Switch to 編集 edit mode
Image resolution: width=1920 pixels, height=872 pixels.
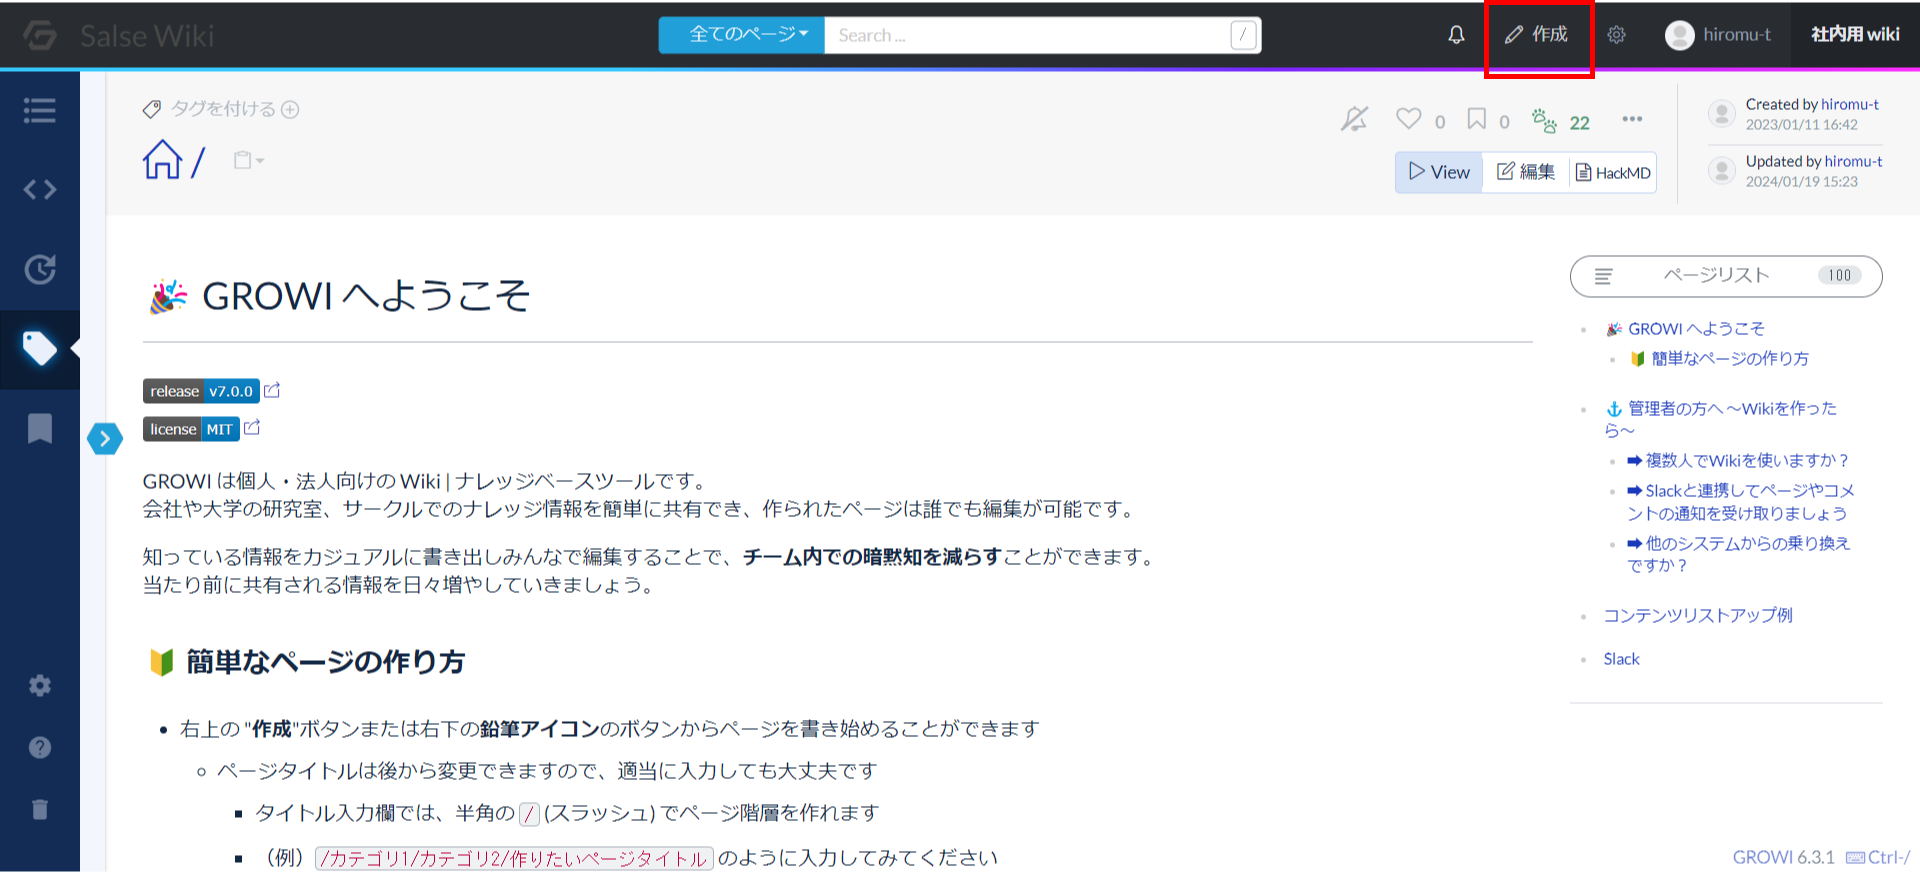click(x=1525, y=172)
